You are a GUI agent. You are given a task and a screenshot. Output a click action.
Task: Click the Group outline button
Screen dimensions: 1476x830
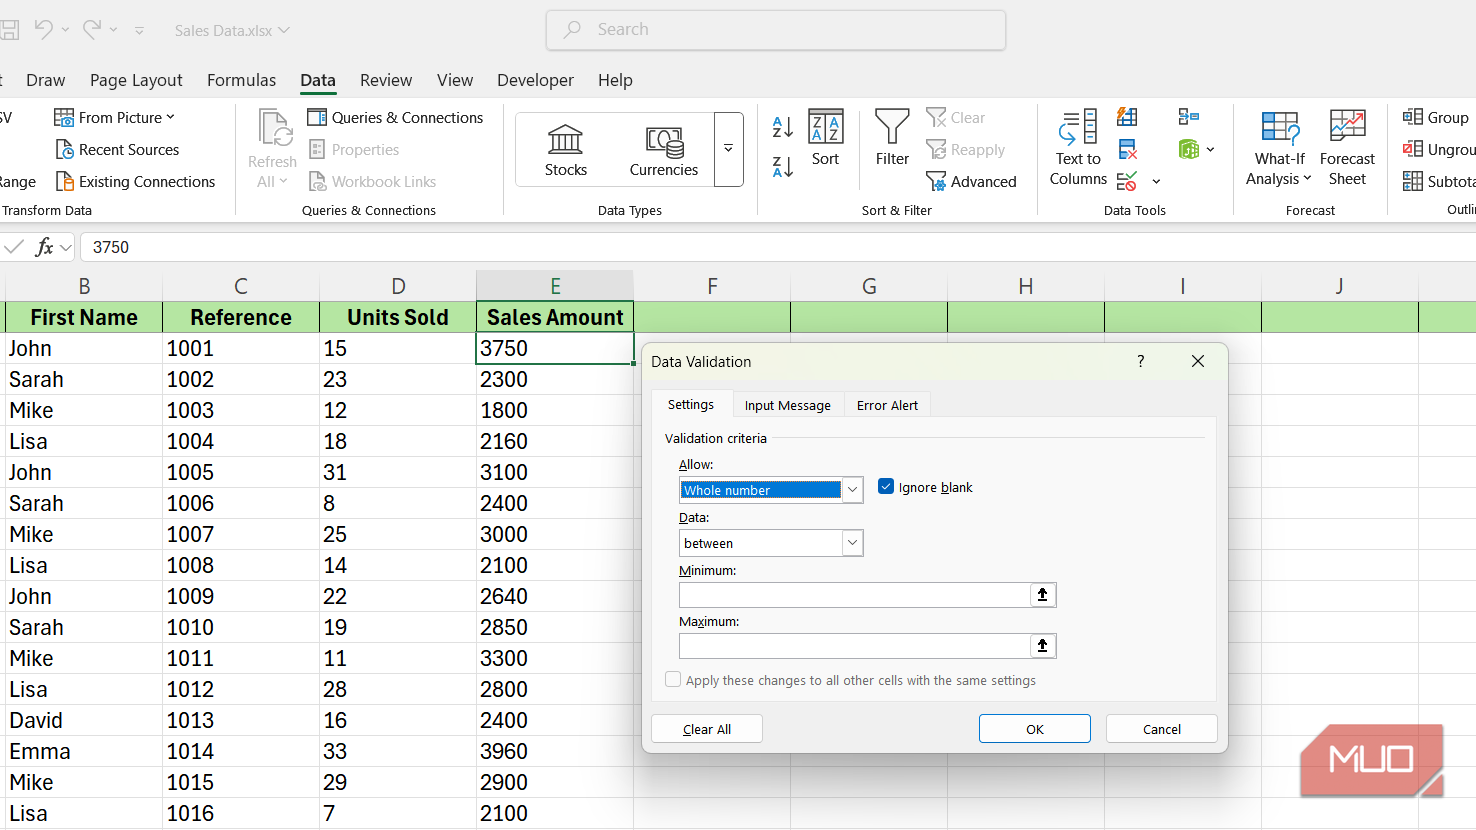click(x=1436, y=118)
